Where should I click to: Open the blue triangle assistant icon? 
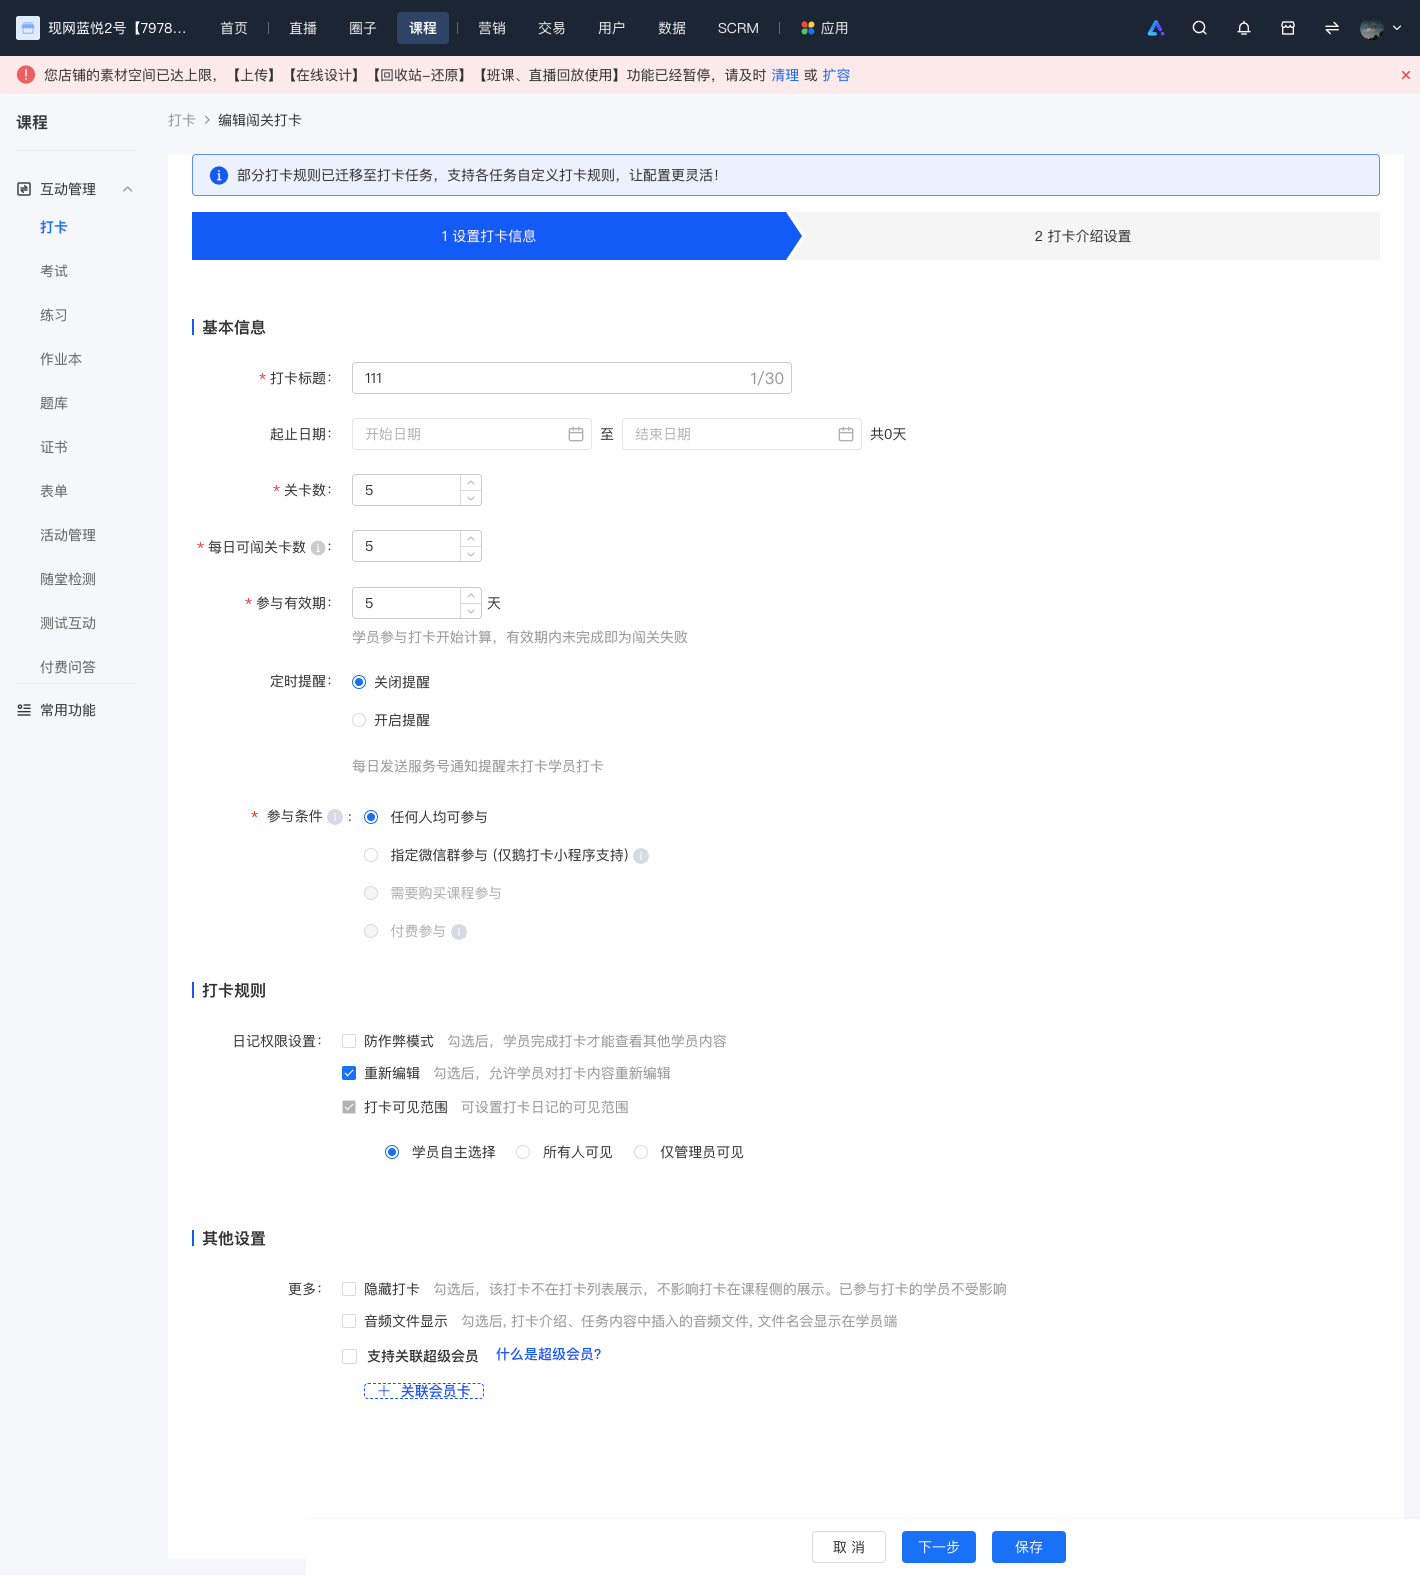pyautogui.click(x=1156, y=28)
